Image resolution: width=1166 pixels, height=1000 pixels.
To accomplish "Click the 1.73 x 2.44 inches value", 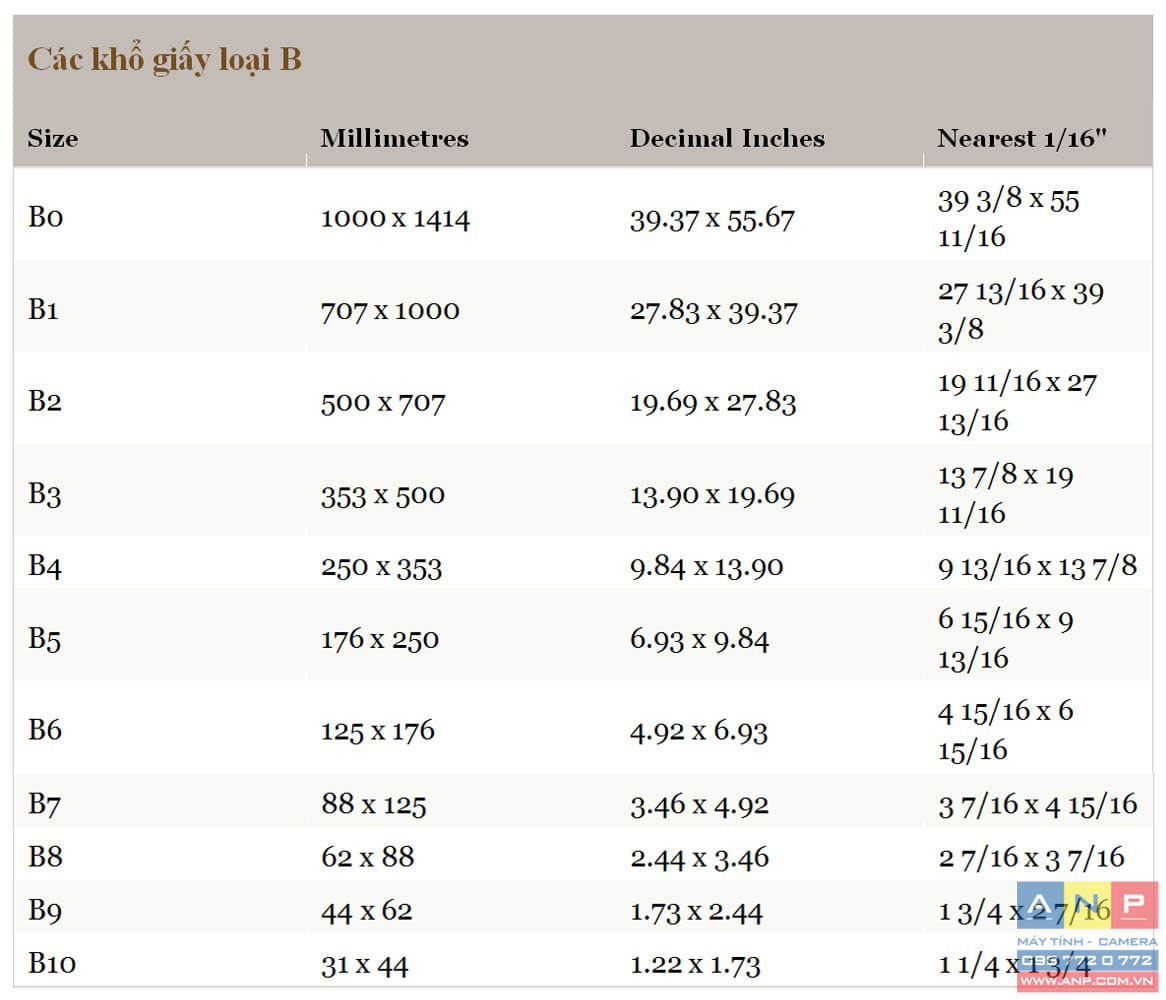I will [696, 912].
